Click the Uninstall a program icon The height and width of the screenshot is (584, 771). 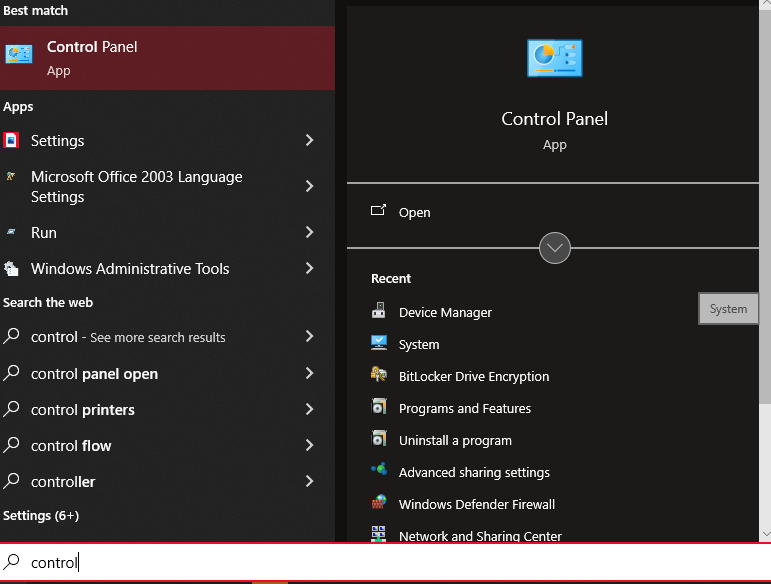click(379, 438)
